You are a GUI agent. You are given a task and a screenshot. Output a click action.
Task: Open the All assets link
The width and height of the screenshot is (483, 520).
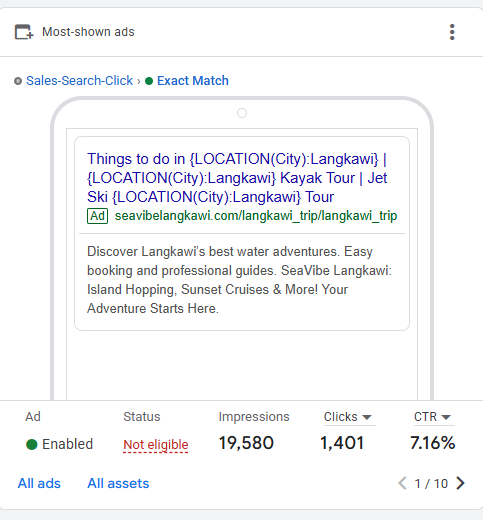point(118,483)
